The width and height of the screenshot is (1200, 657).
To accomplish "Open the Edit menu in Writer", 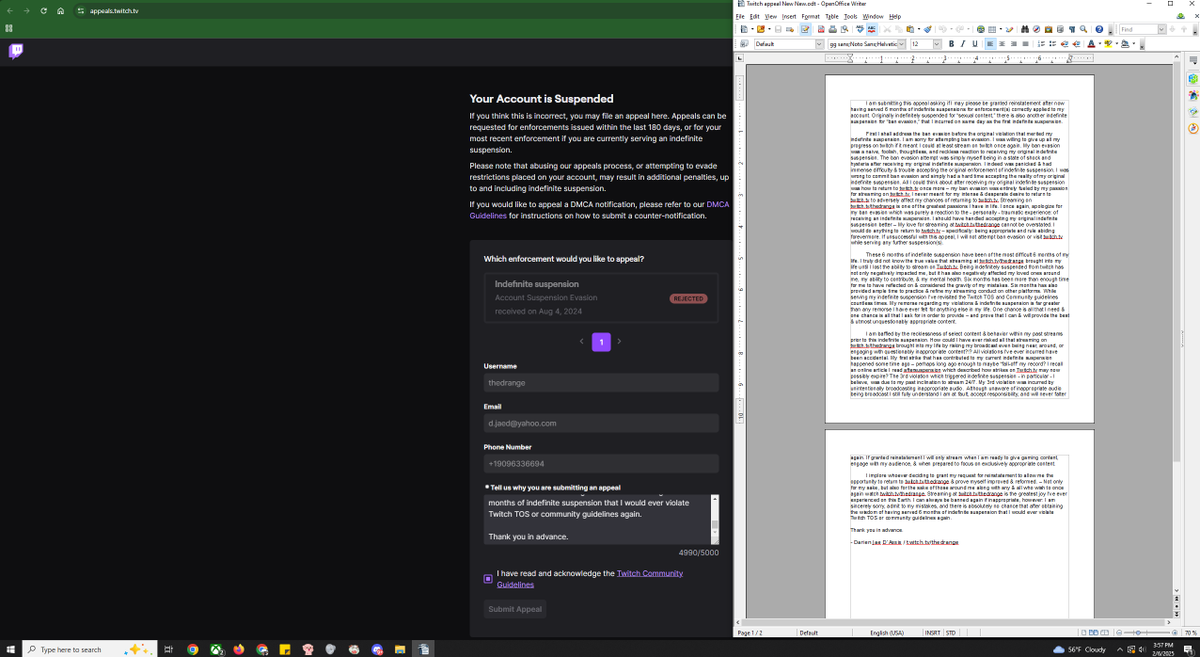I will coord(755,16).
